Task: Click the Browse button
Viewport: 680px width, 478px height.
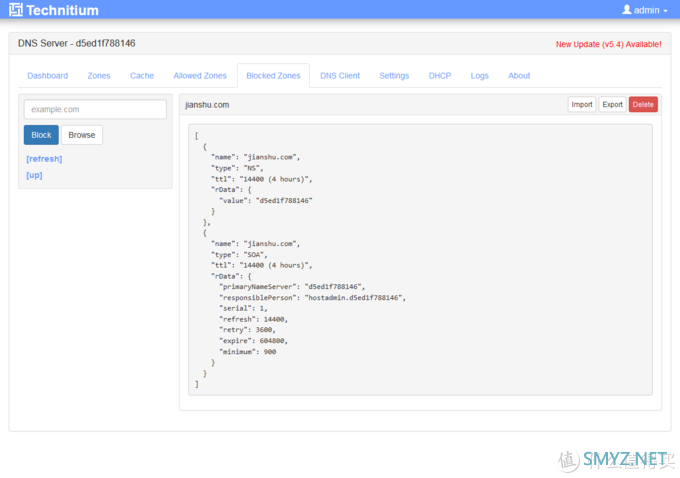Action: click(82, 135)
